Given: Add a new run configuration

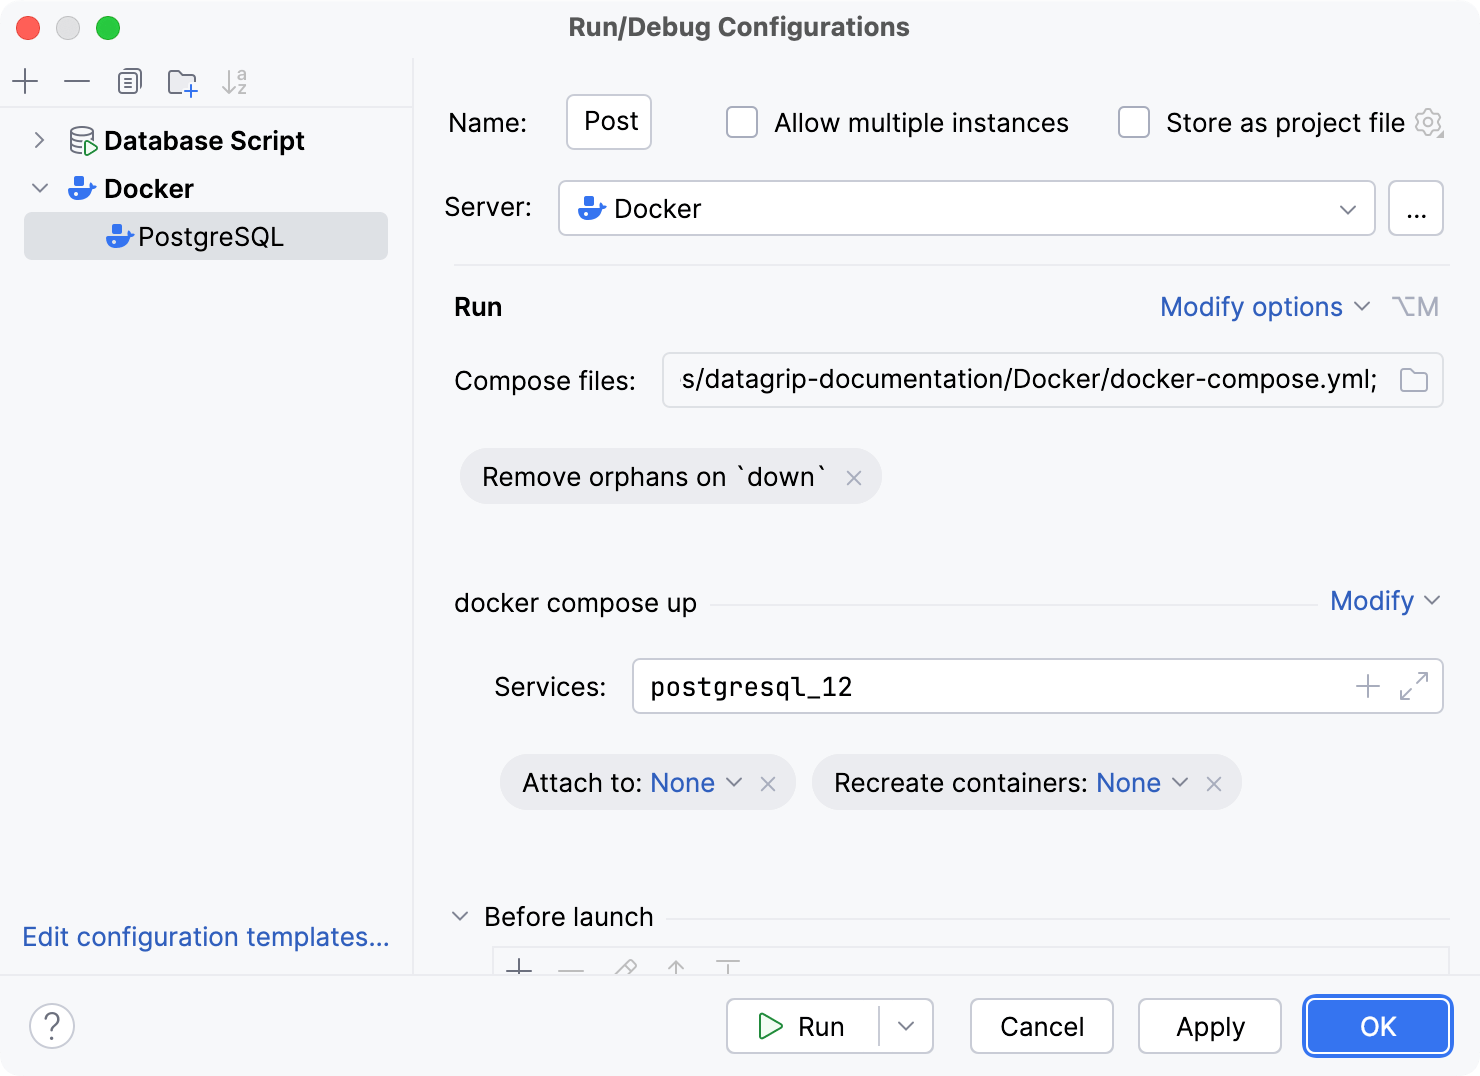Looking at the screenshot, I should [25, 81].
